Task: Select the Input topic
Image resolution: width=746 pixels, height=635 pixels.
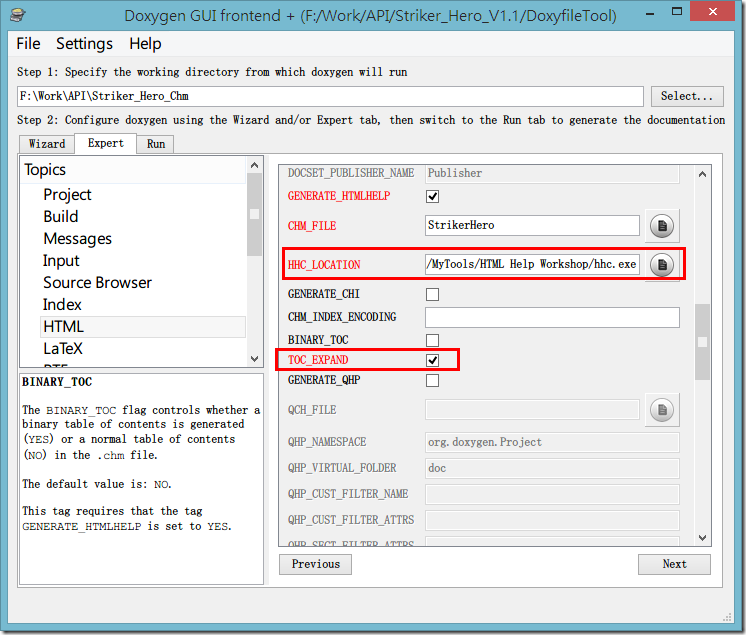Action: coord(61,261)
